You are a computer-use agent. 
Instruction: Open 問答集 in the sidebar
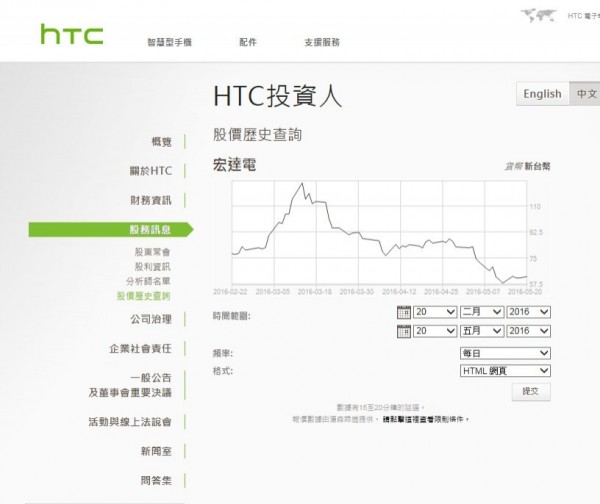[156, 480]
